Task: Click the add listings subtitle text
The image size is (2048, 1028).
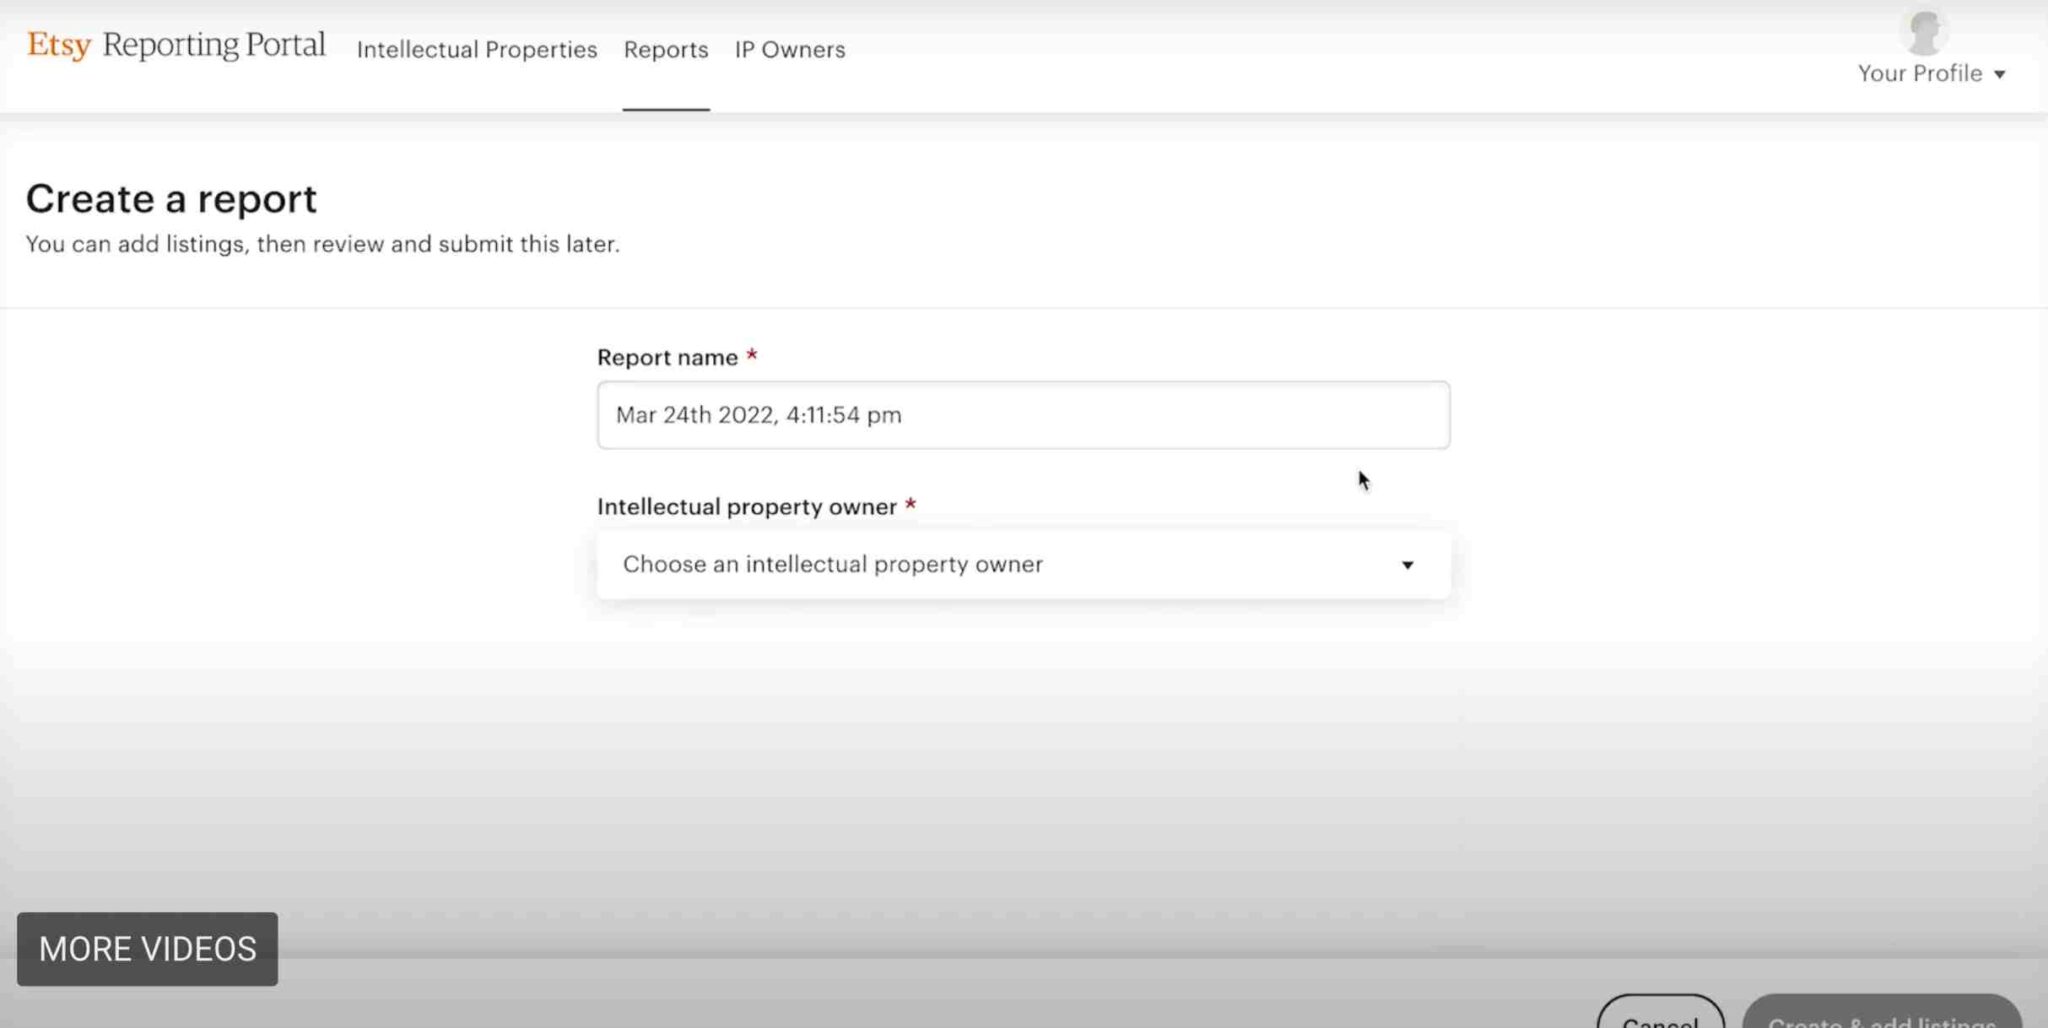Action: (x=322, y=245)
